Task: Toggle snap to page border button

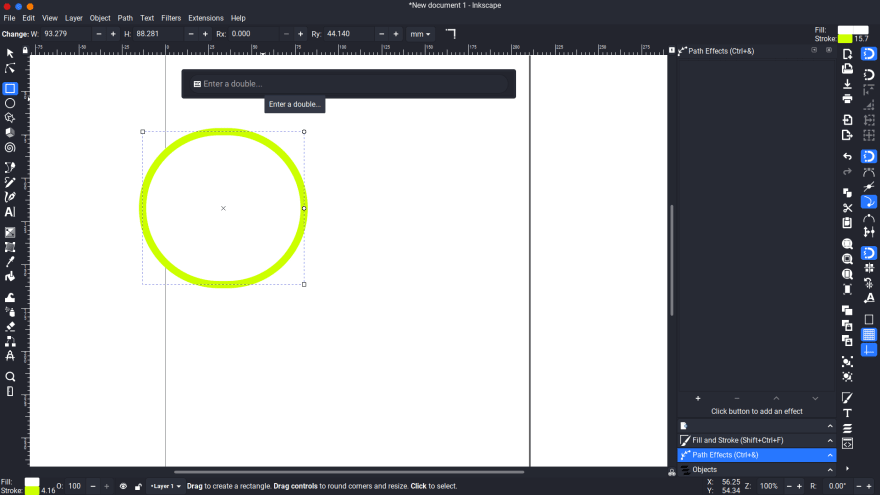Action: point(869,319)
